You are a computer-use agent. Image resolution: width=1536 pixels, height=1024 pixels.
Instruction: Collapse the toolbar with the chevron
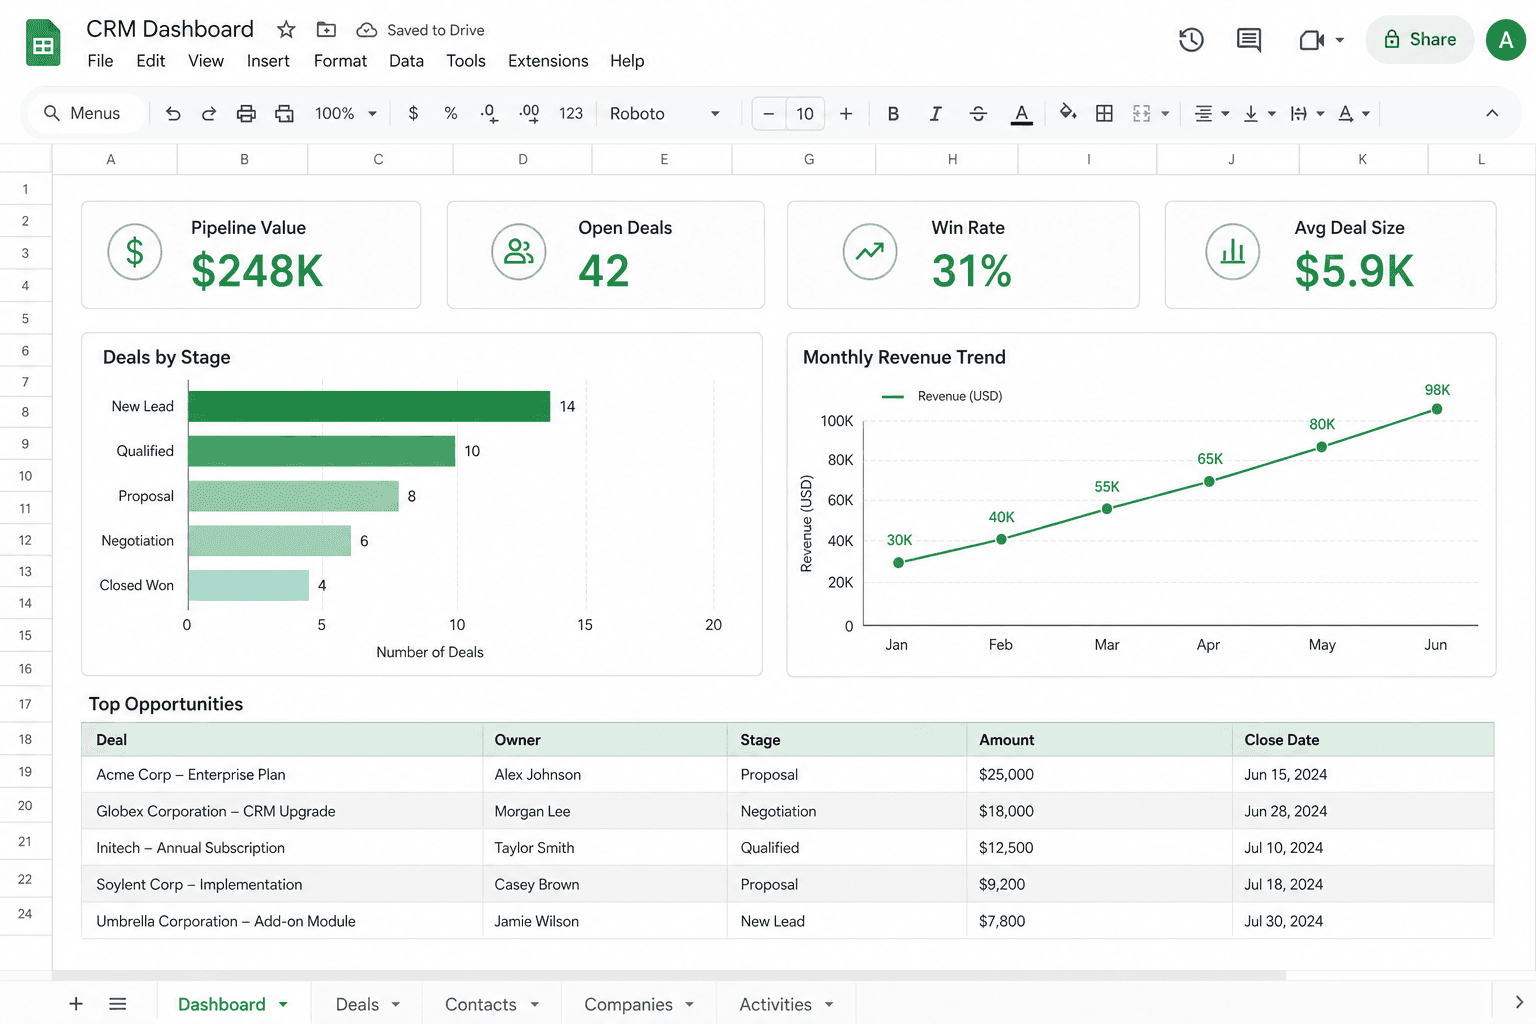click(x=1492, y=113)
